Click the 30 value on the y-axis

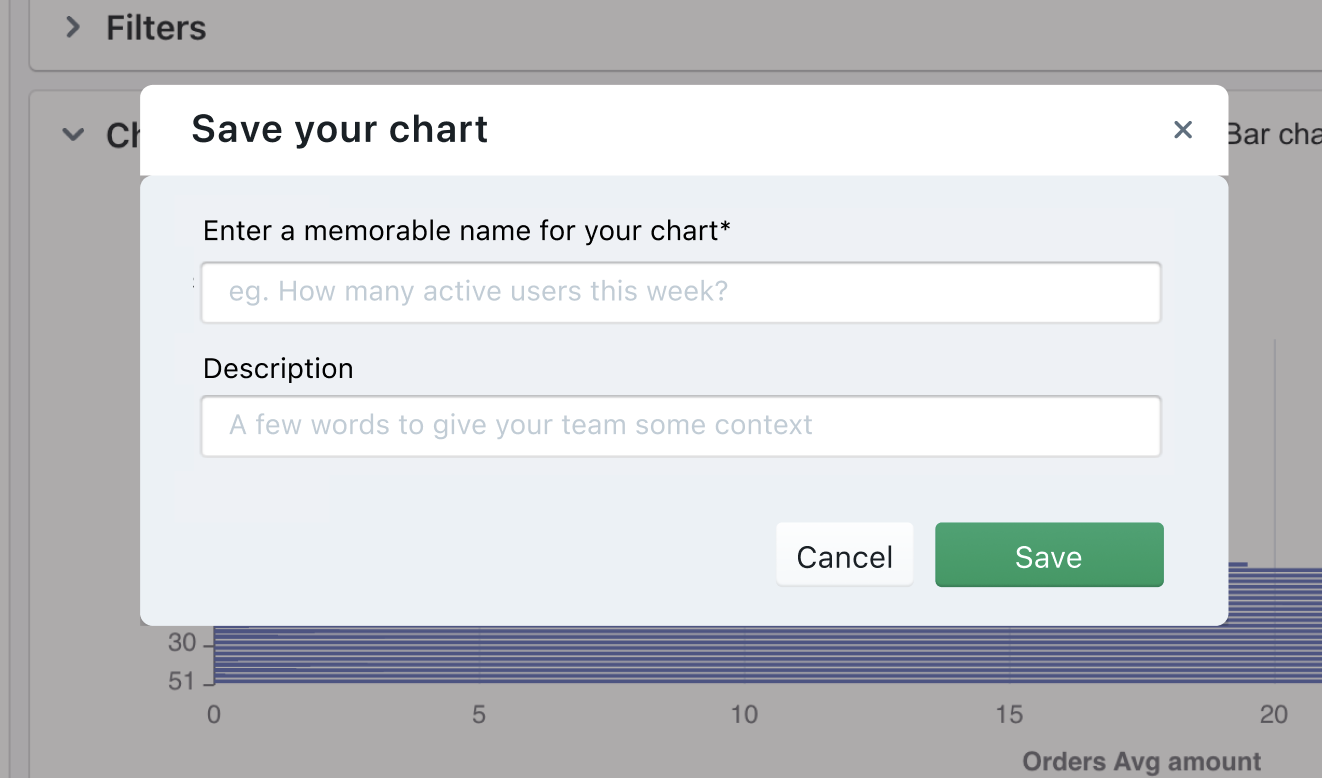coord(181,643)
